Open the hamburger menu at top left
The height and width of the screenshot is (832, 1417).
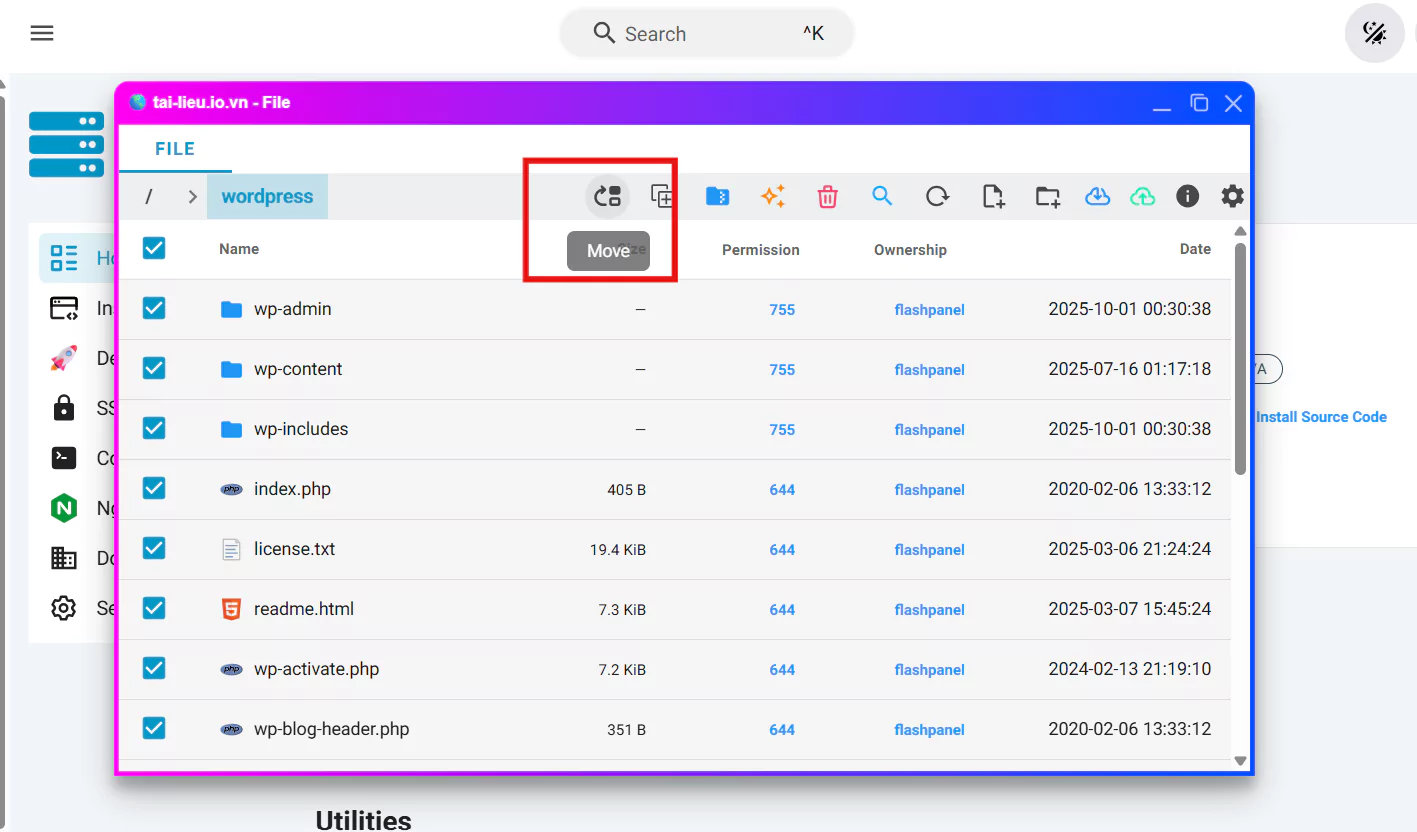click(x=42, y=33)
